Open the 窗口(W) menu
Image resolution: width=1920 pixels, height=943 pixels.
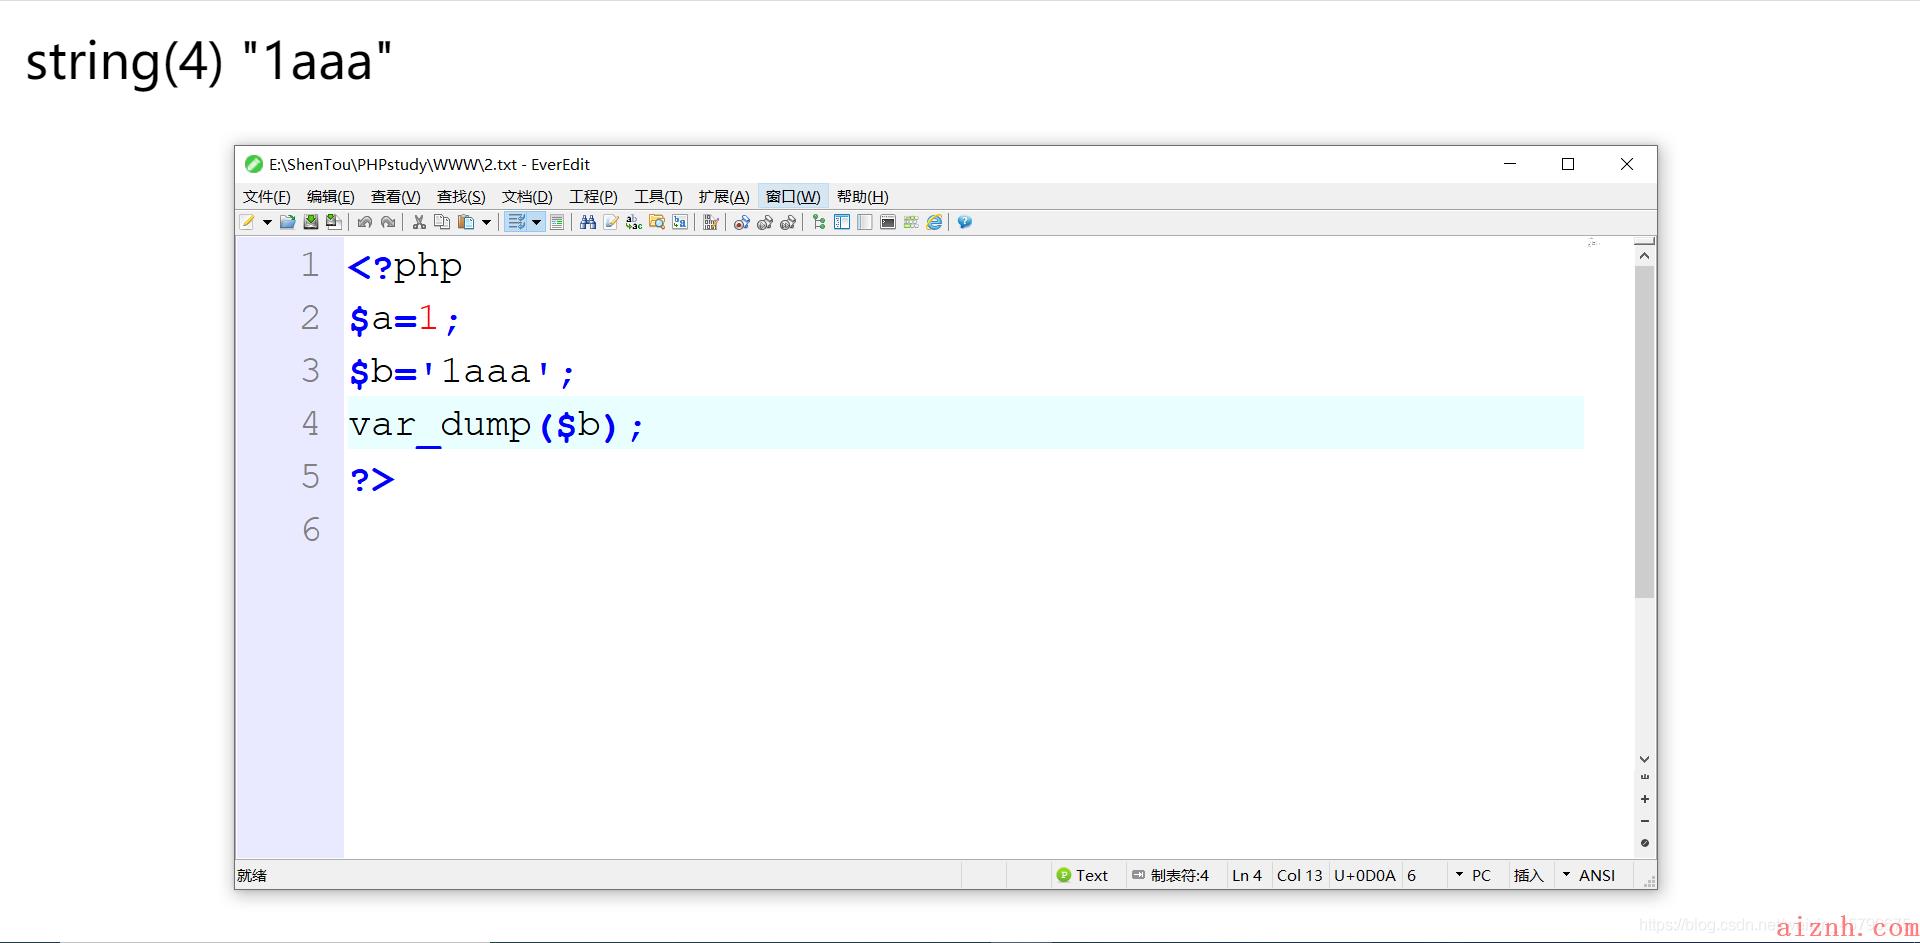pyautogui.click(x=793, y=197)
